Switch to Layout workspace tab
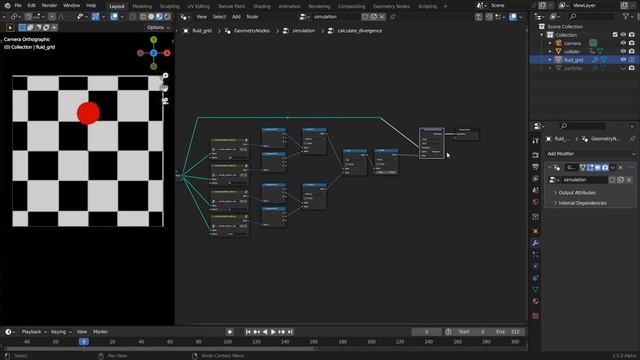Screen dimensions: 640x360 click(117, 6)
